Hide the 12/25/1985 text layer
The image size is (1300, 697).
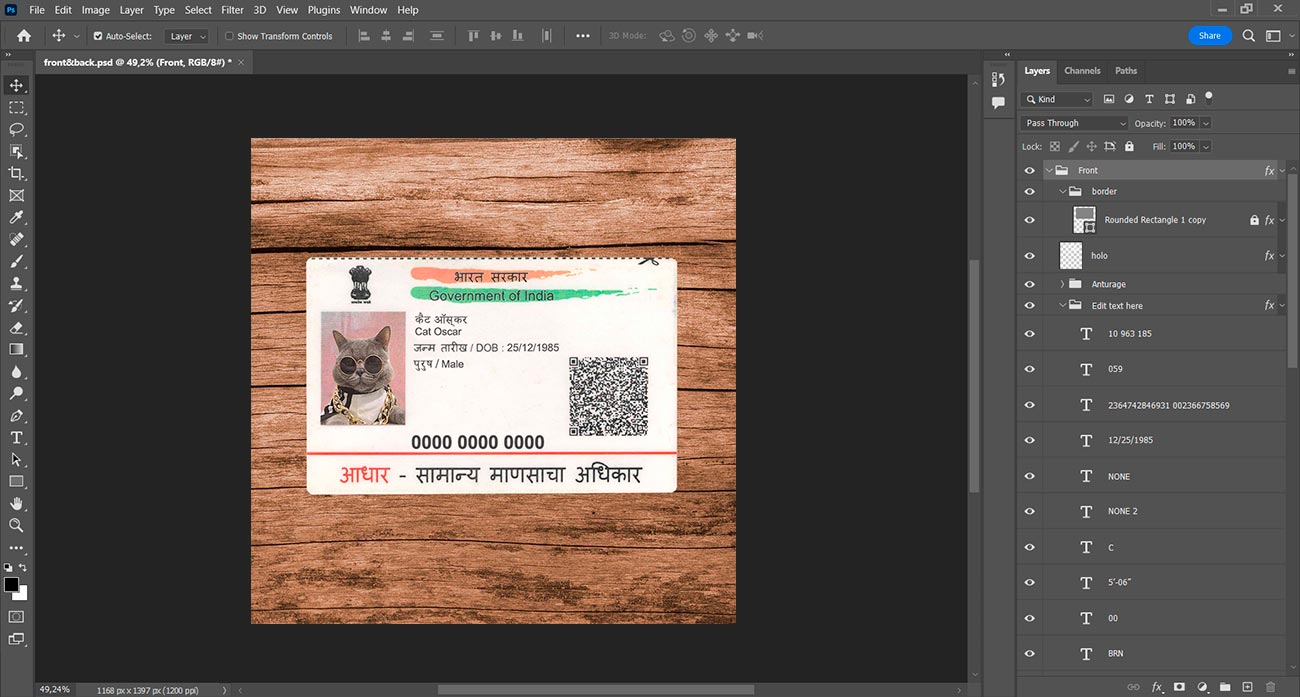[1030, 440]
